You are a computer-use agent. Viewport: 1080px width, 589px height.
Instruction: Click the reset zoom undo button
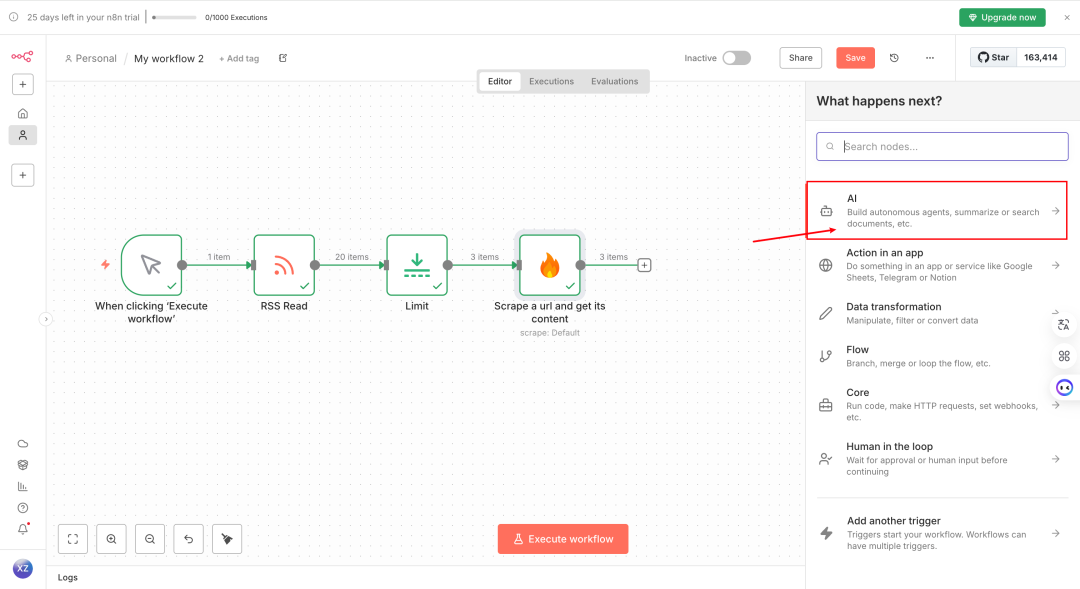(x=189, y=539)
